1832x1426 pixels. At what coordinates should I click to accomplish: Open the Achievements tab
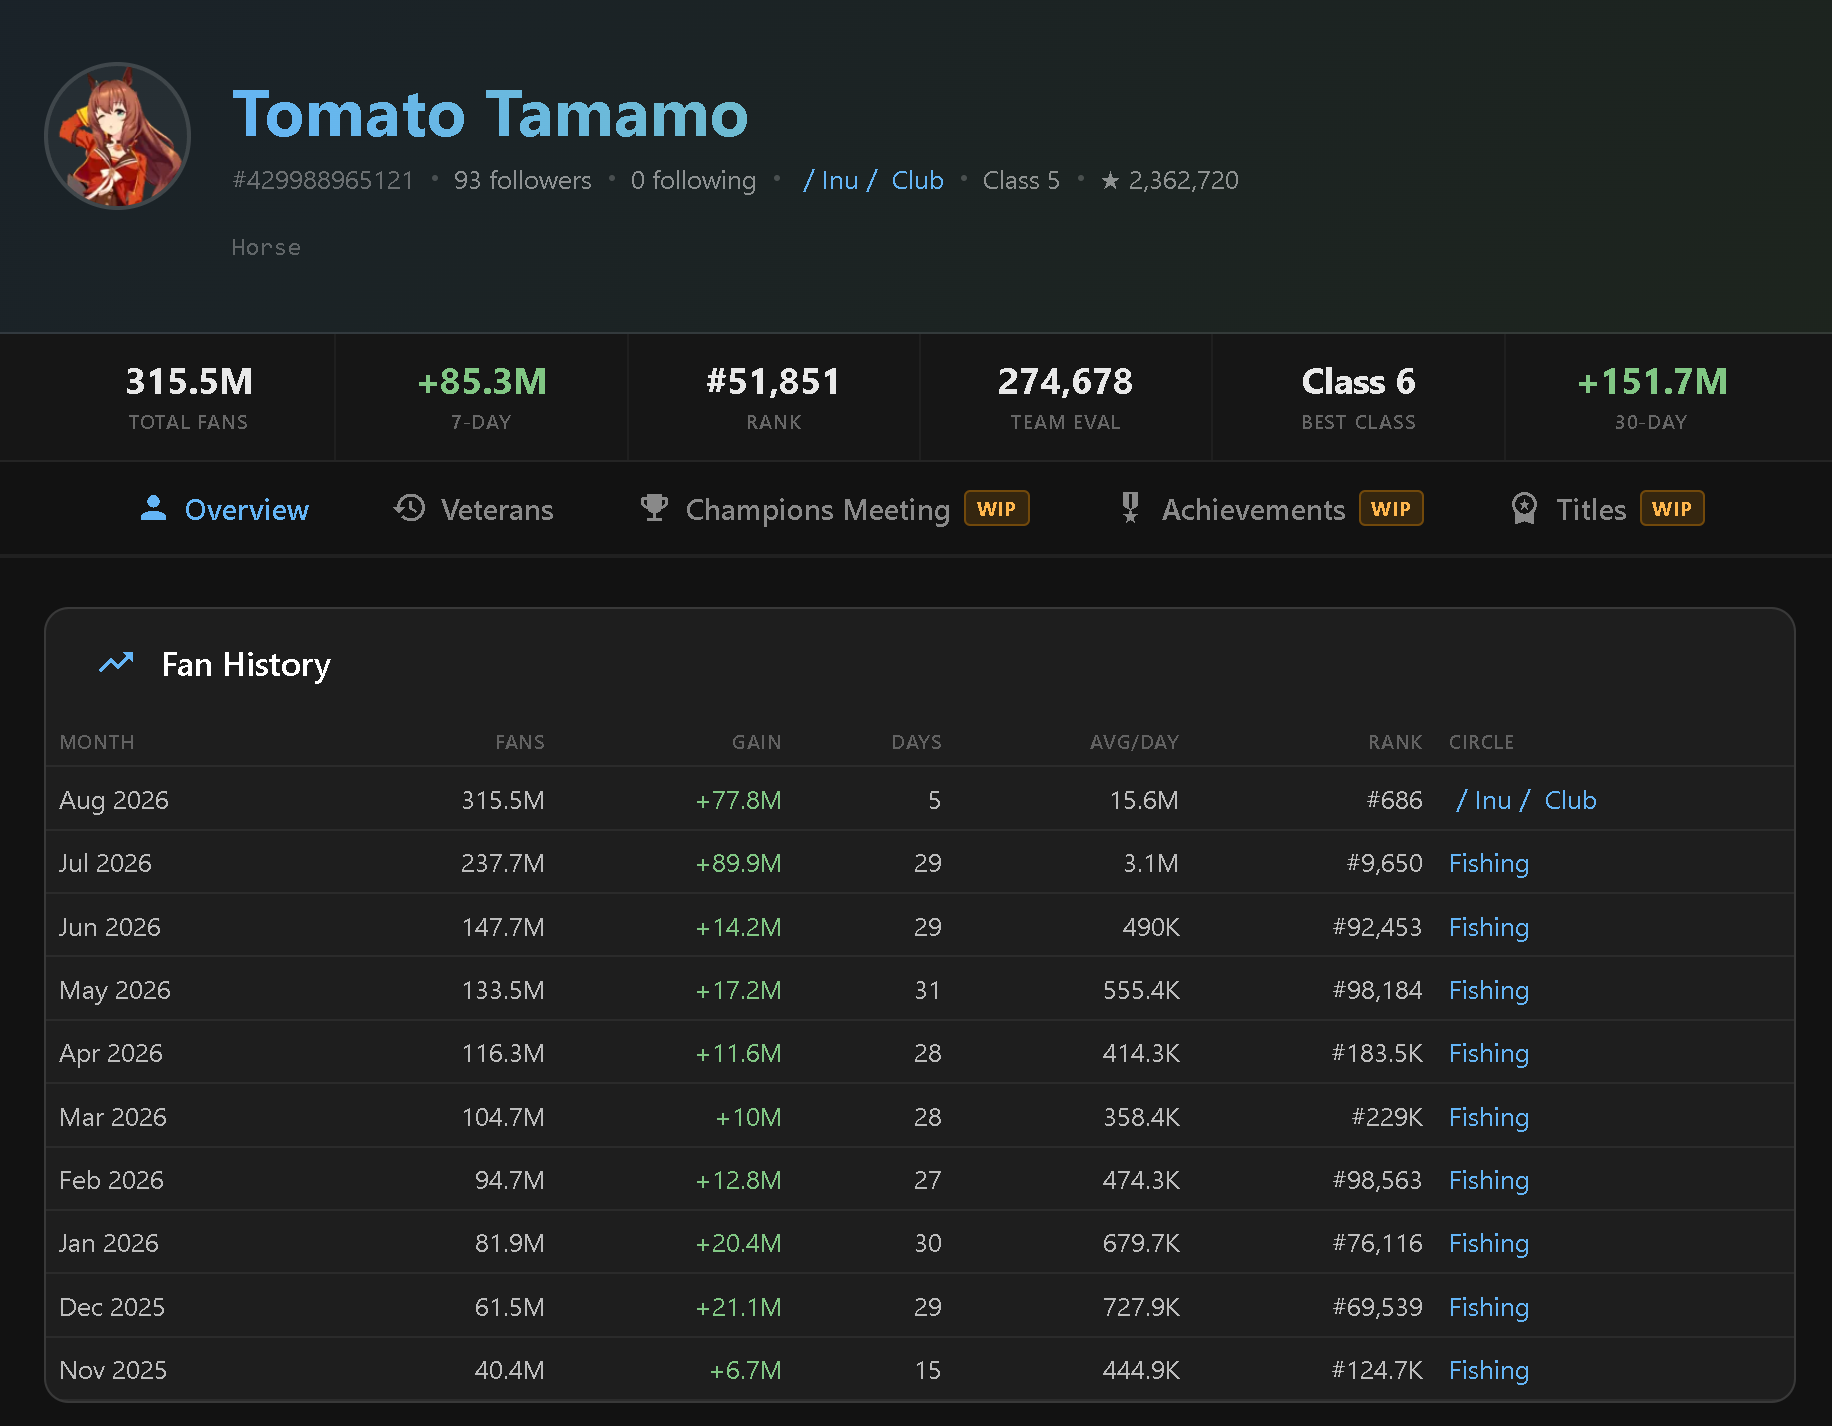click(1271, 509)
